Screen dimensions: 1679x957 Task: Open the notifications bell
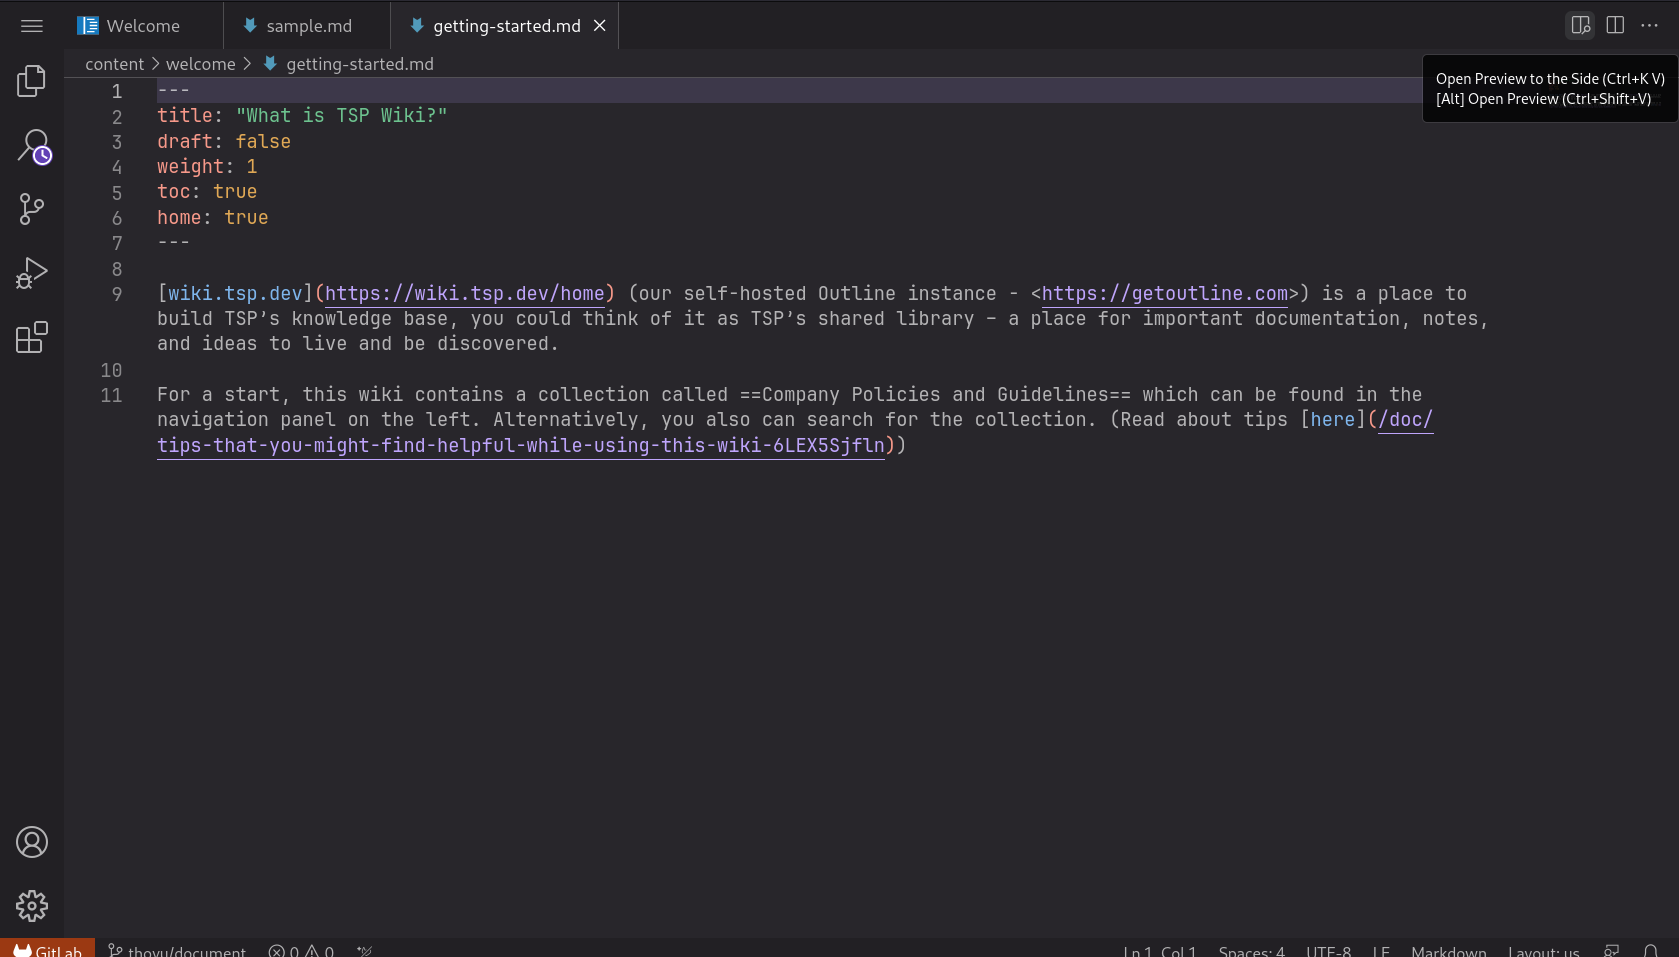[1651, 949]
